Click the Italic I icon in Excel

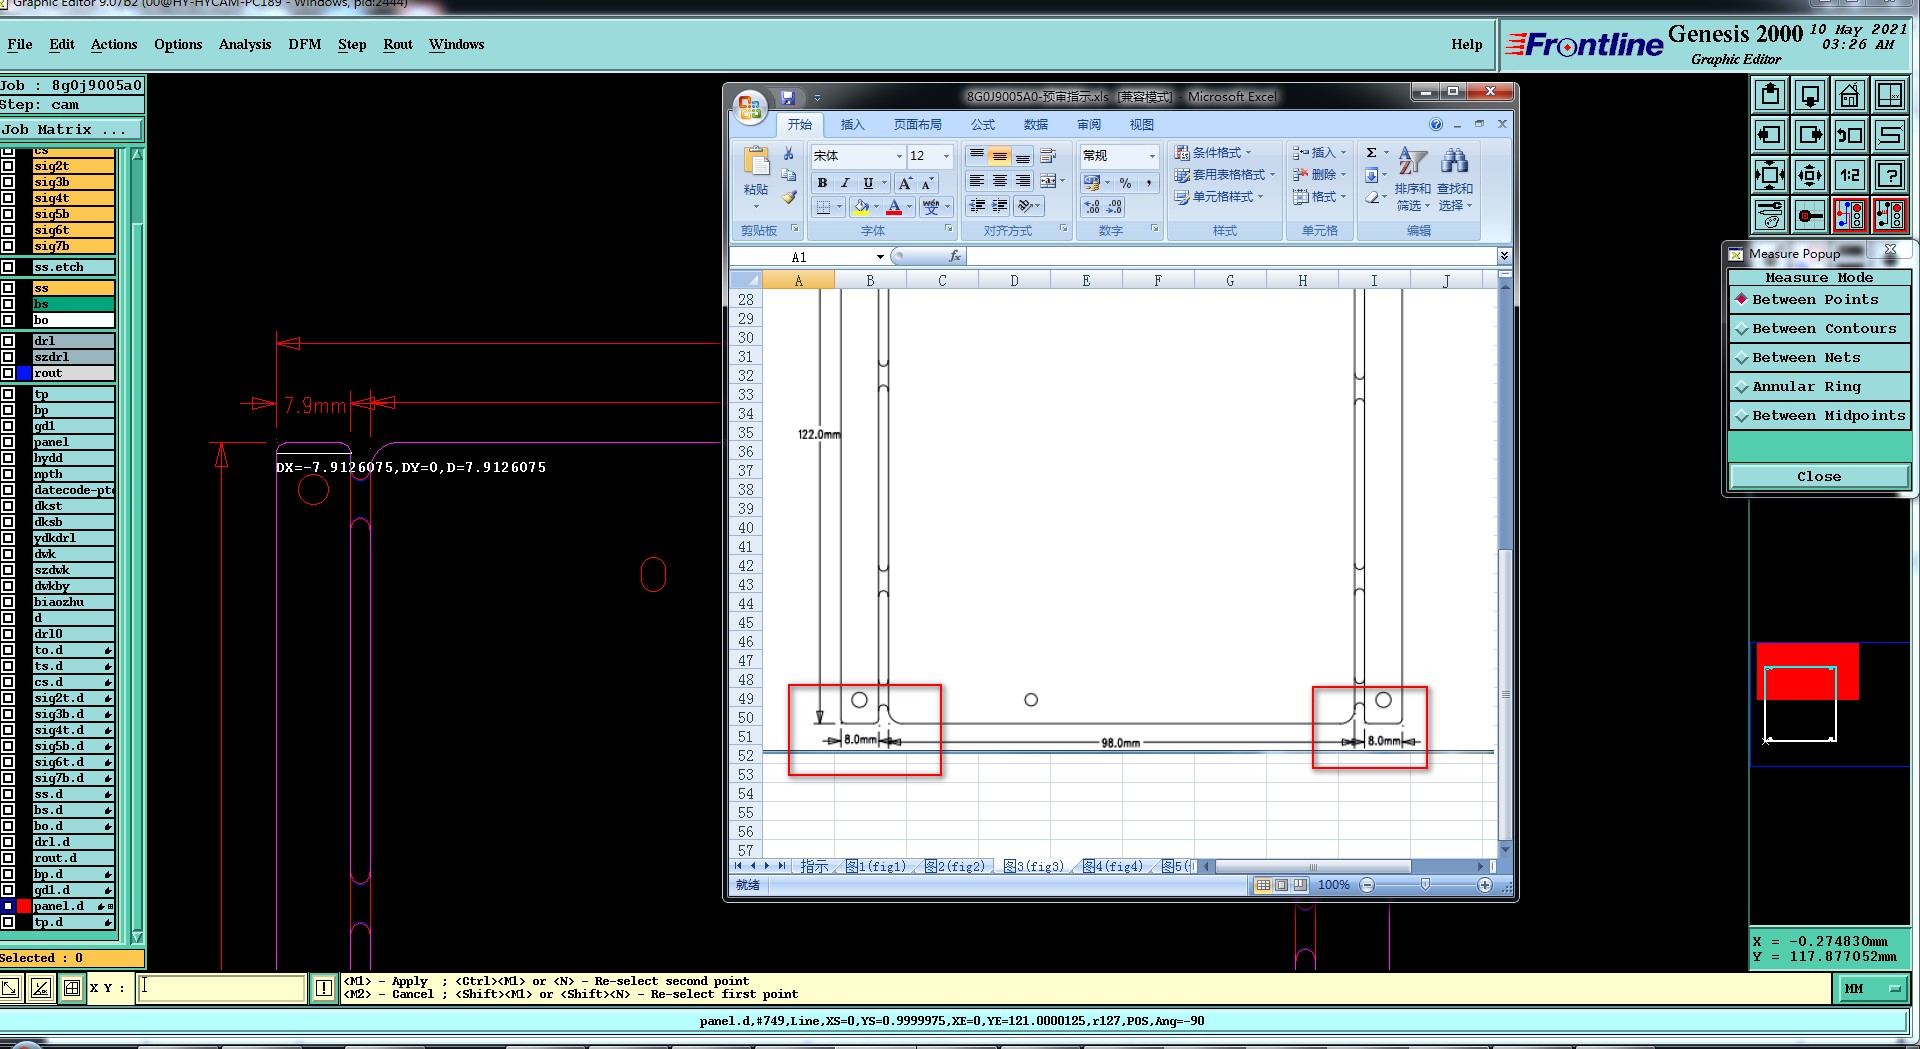point(845,183)
